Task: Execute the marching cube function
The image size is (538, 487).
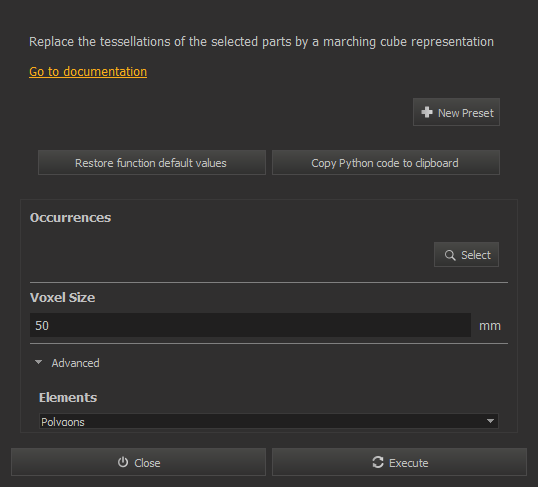Action: (399, 462)
